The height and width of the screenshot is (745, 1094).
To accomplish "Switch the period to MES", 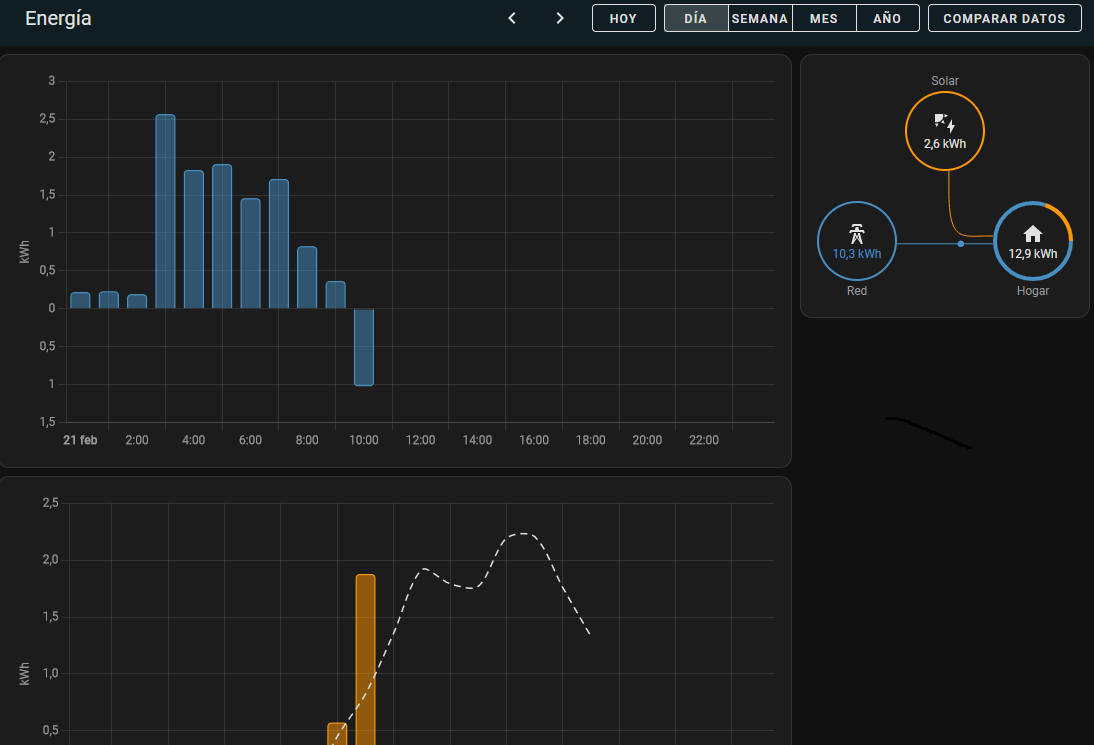I will tap(824, 18).
